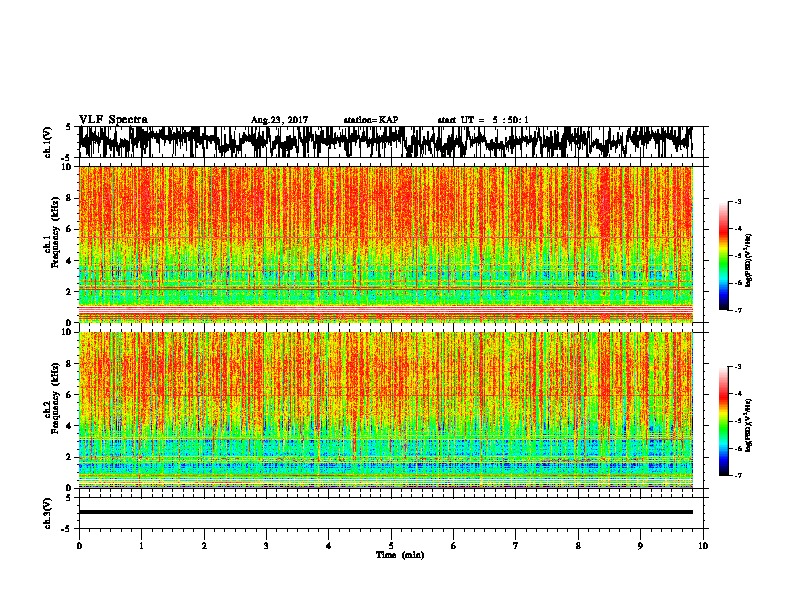Click tick label 3 on time axis
The image size is (792, 612).
(266, 546)
